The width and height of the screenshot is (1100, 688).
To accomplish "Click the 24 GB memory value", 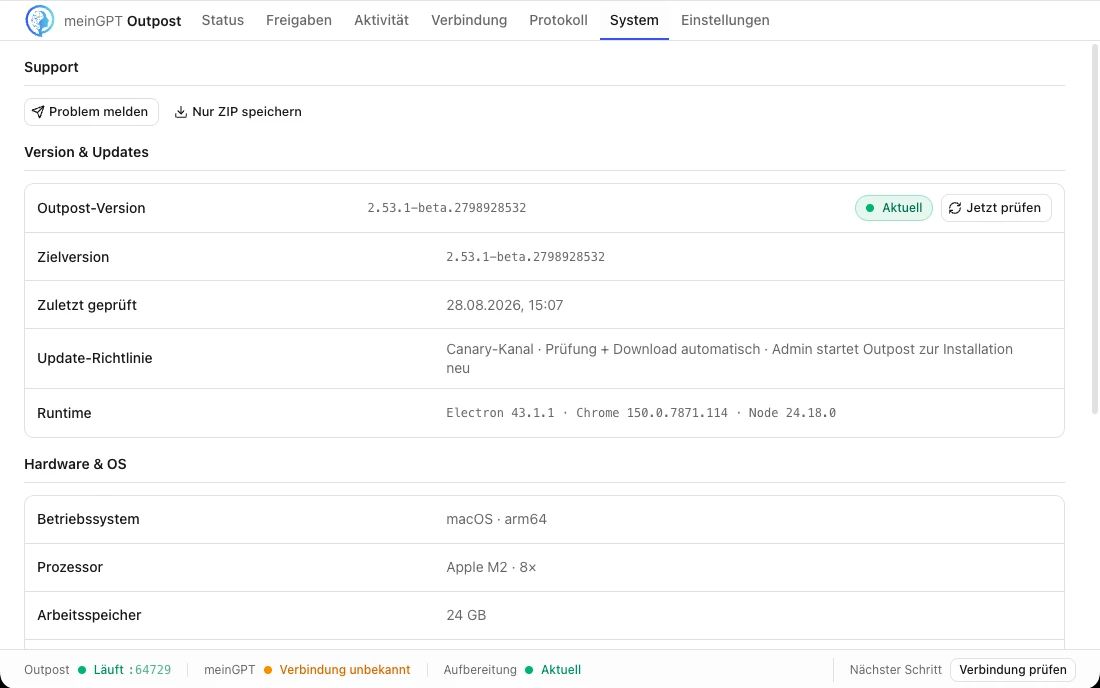I will coord(467,615).
